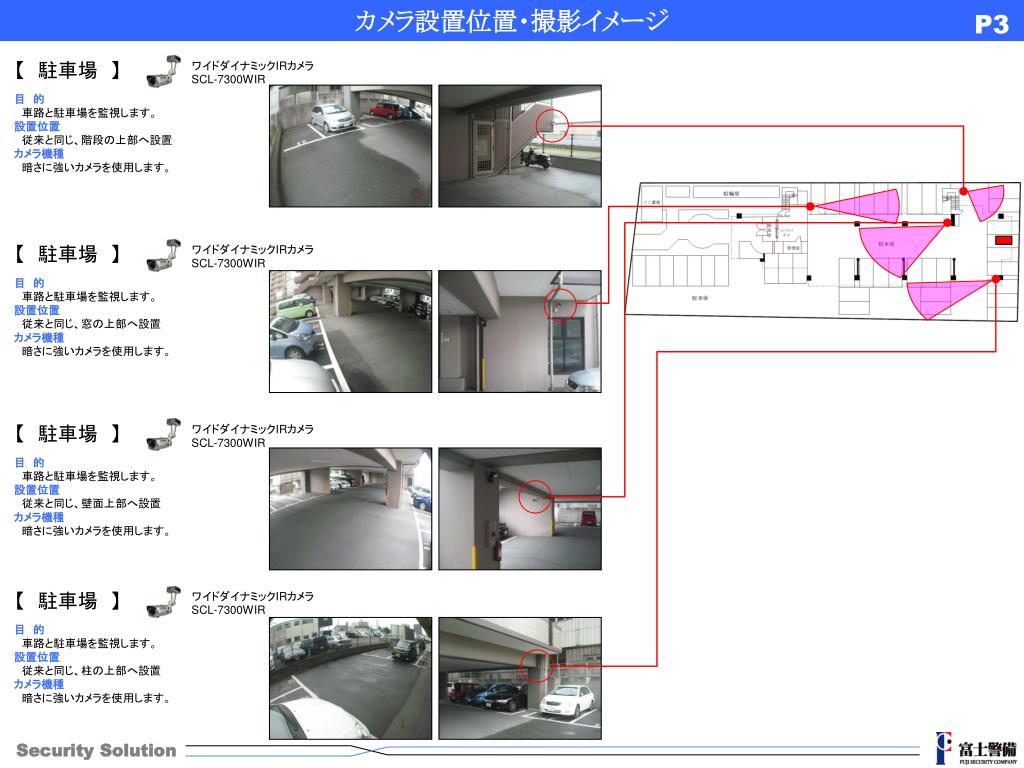Open the camera-view photo showing the green car
This screenshot has width=1024, height=768.
[351, 331]
